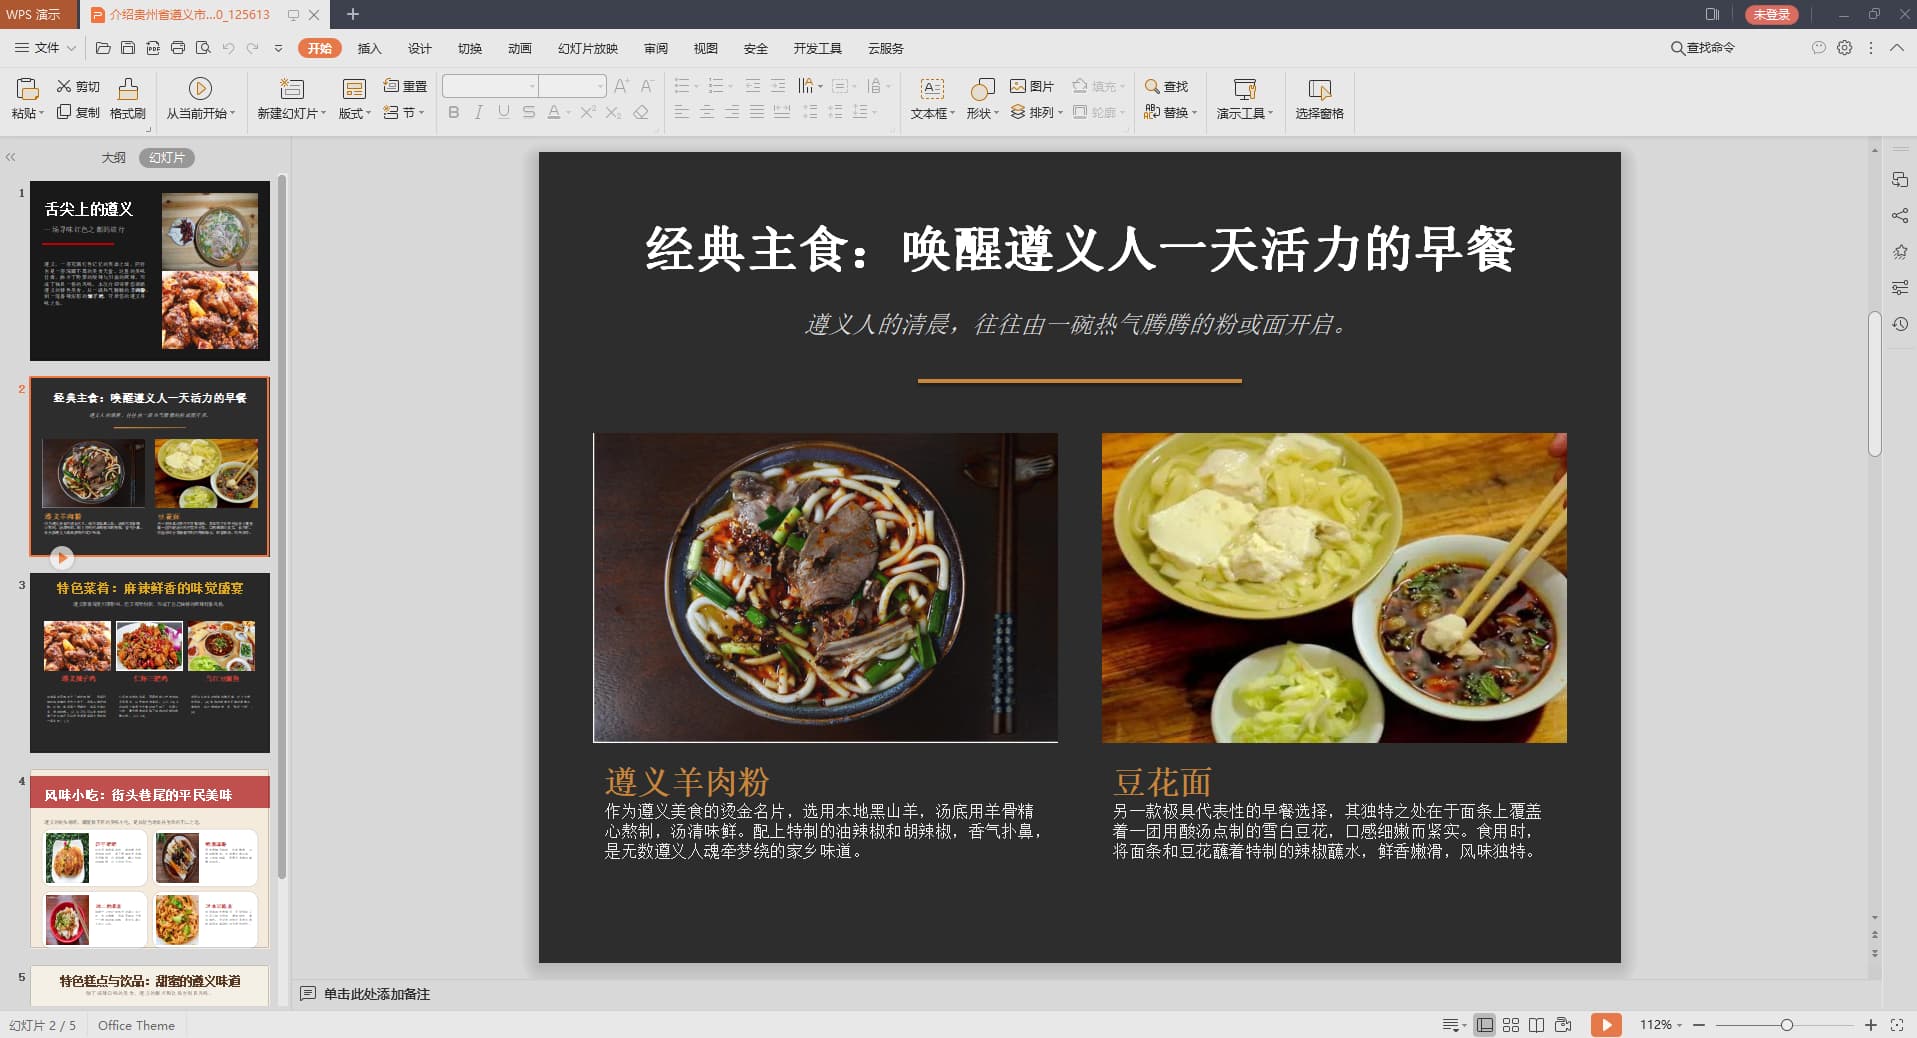Image resolution: width=1917 pixels, height=1038 pixels.
Task: Toggle normal view button in status bar
Action: click(x=1485, y=1025)
